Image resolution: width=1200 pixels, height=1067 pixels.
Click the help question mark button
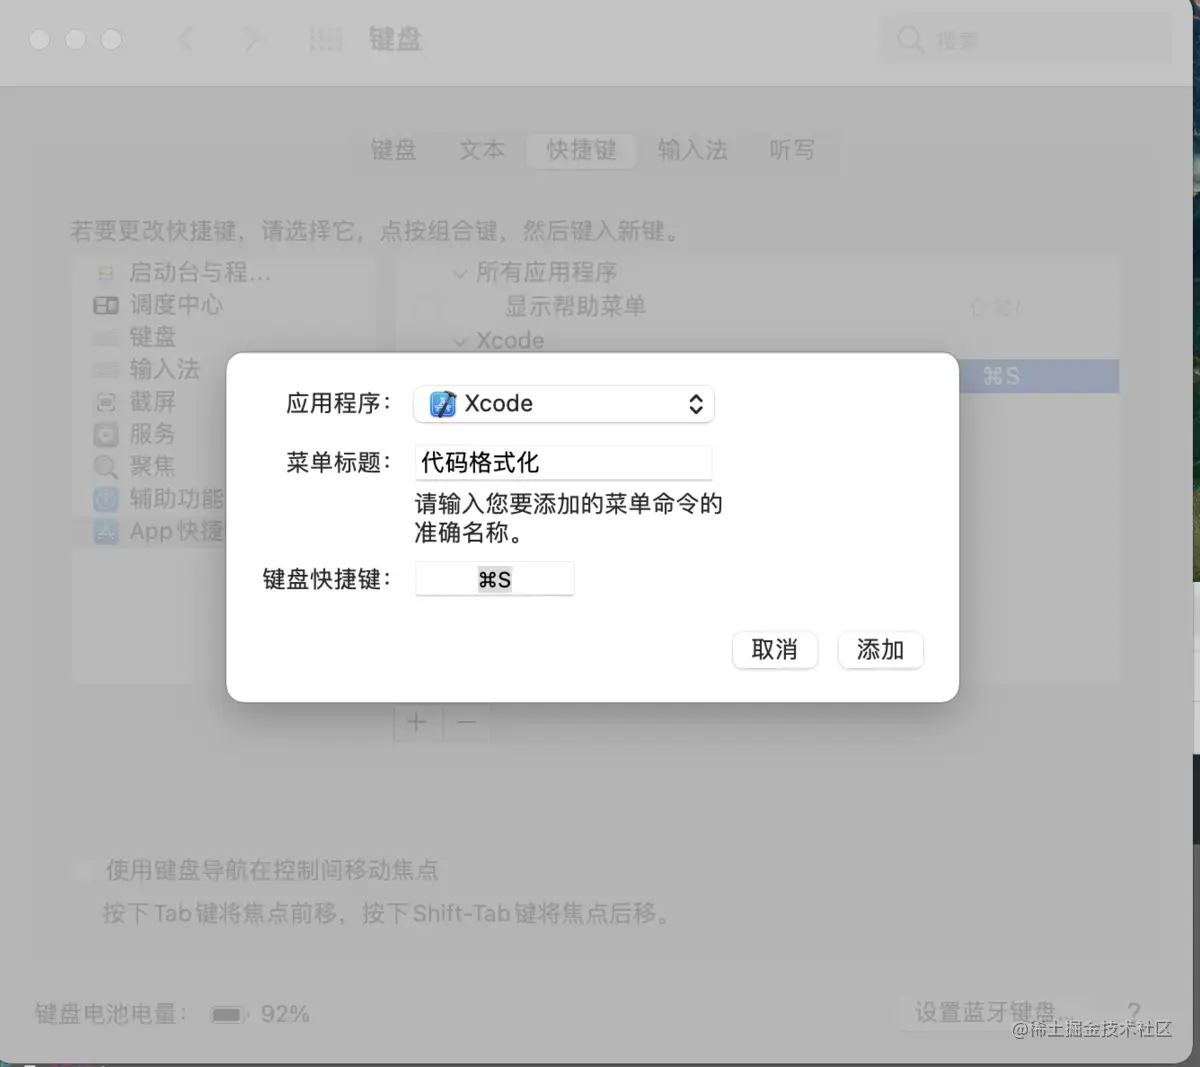[x=1134, y=1012]
